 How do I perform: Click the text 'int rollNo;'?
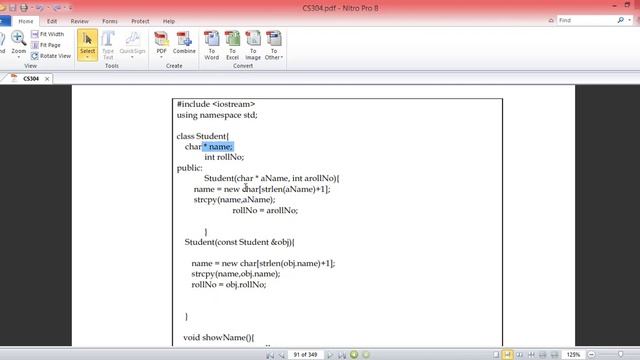224,157
